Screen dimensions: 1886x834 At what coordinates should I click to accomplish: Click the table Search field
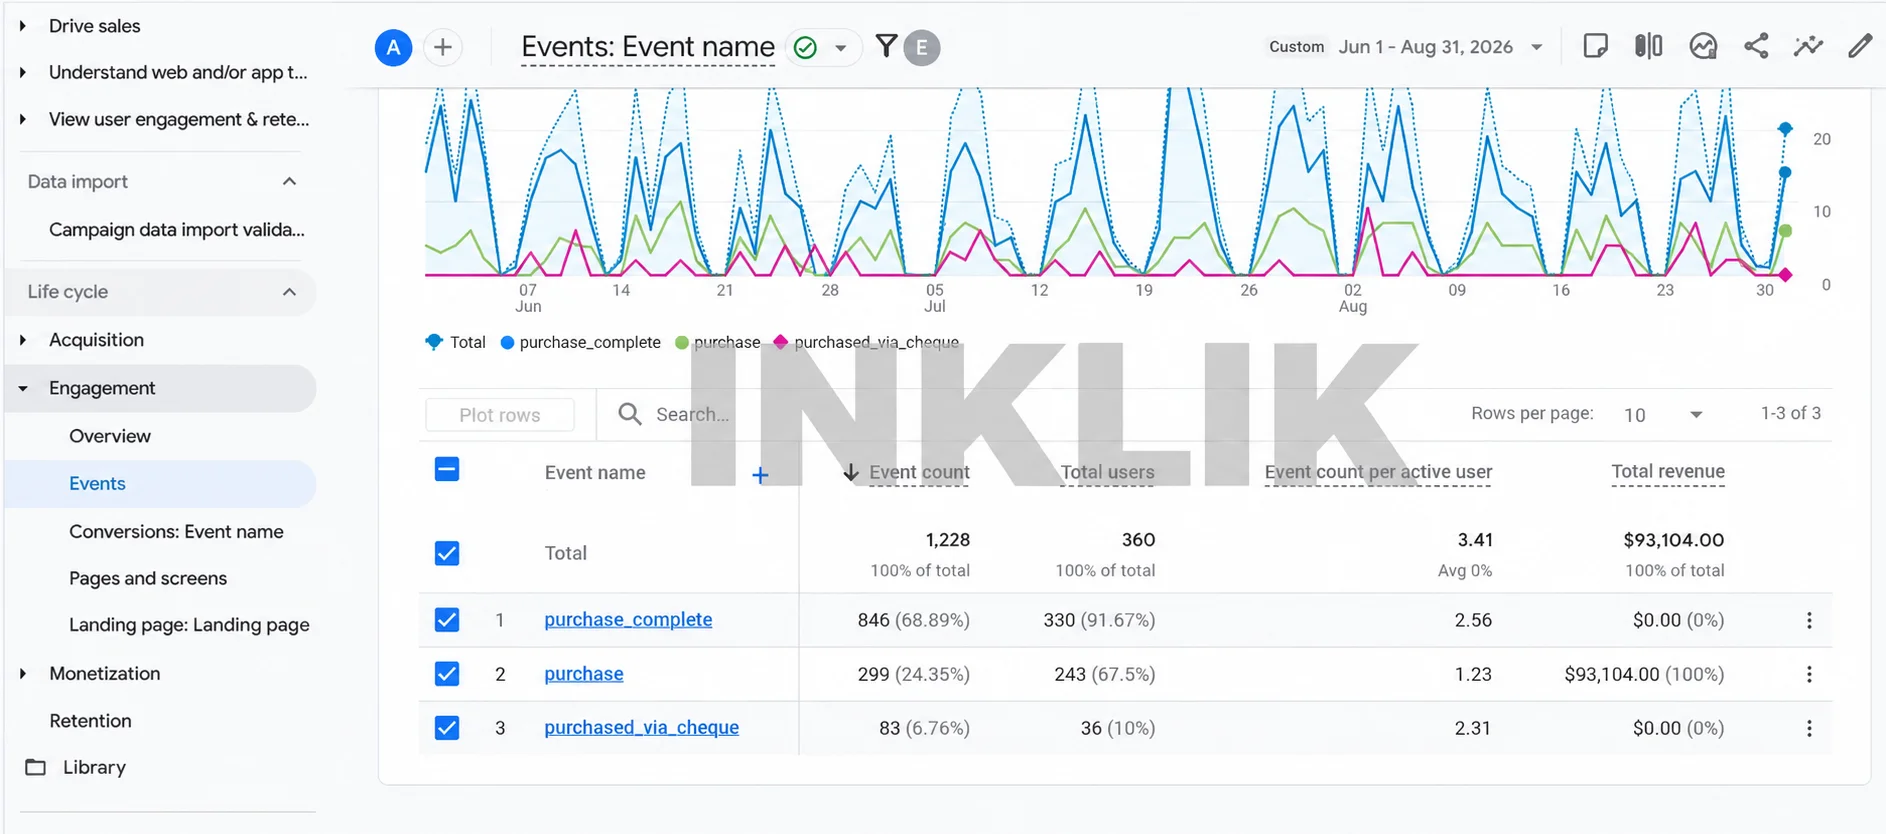[x=692, y=414]
